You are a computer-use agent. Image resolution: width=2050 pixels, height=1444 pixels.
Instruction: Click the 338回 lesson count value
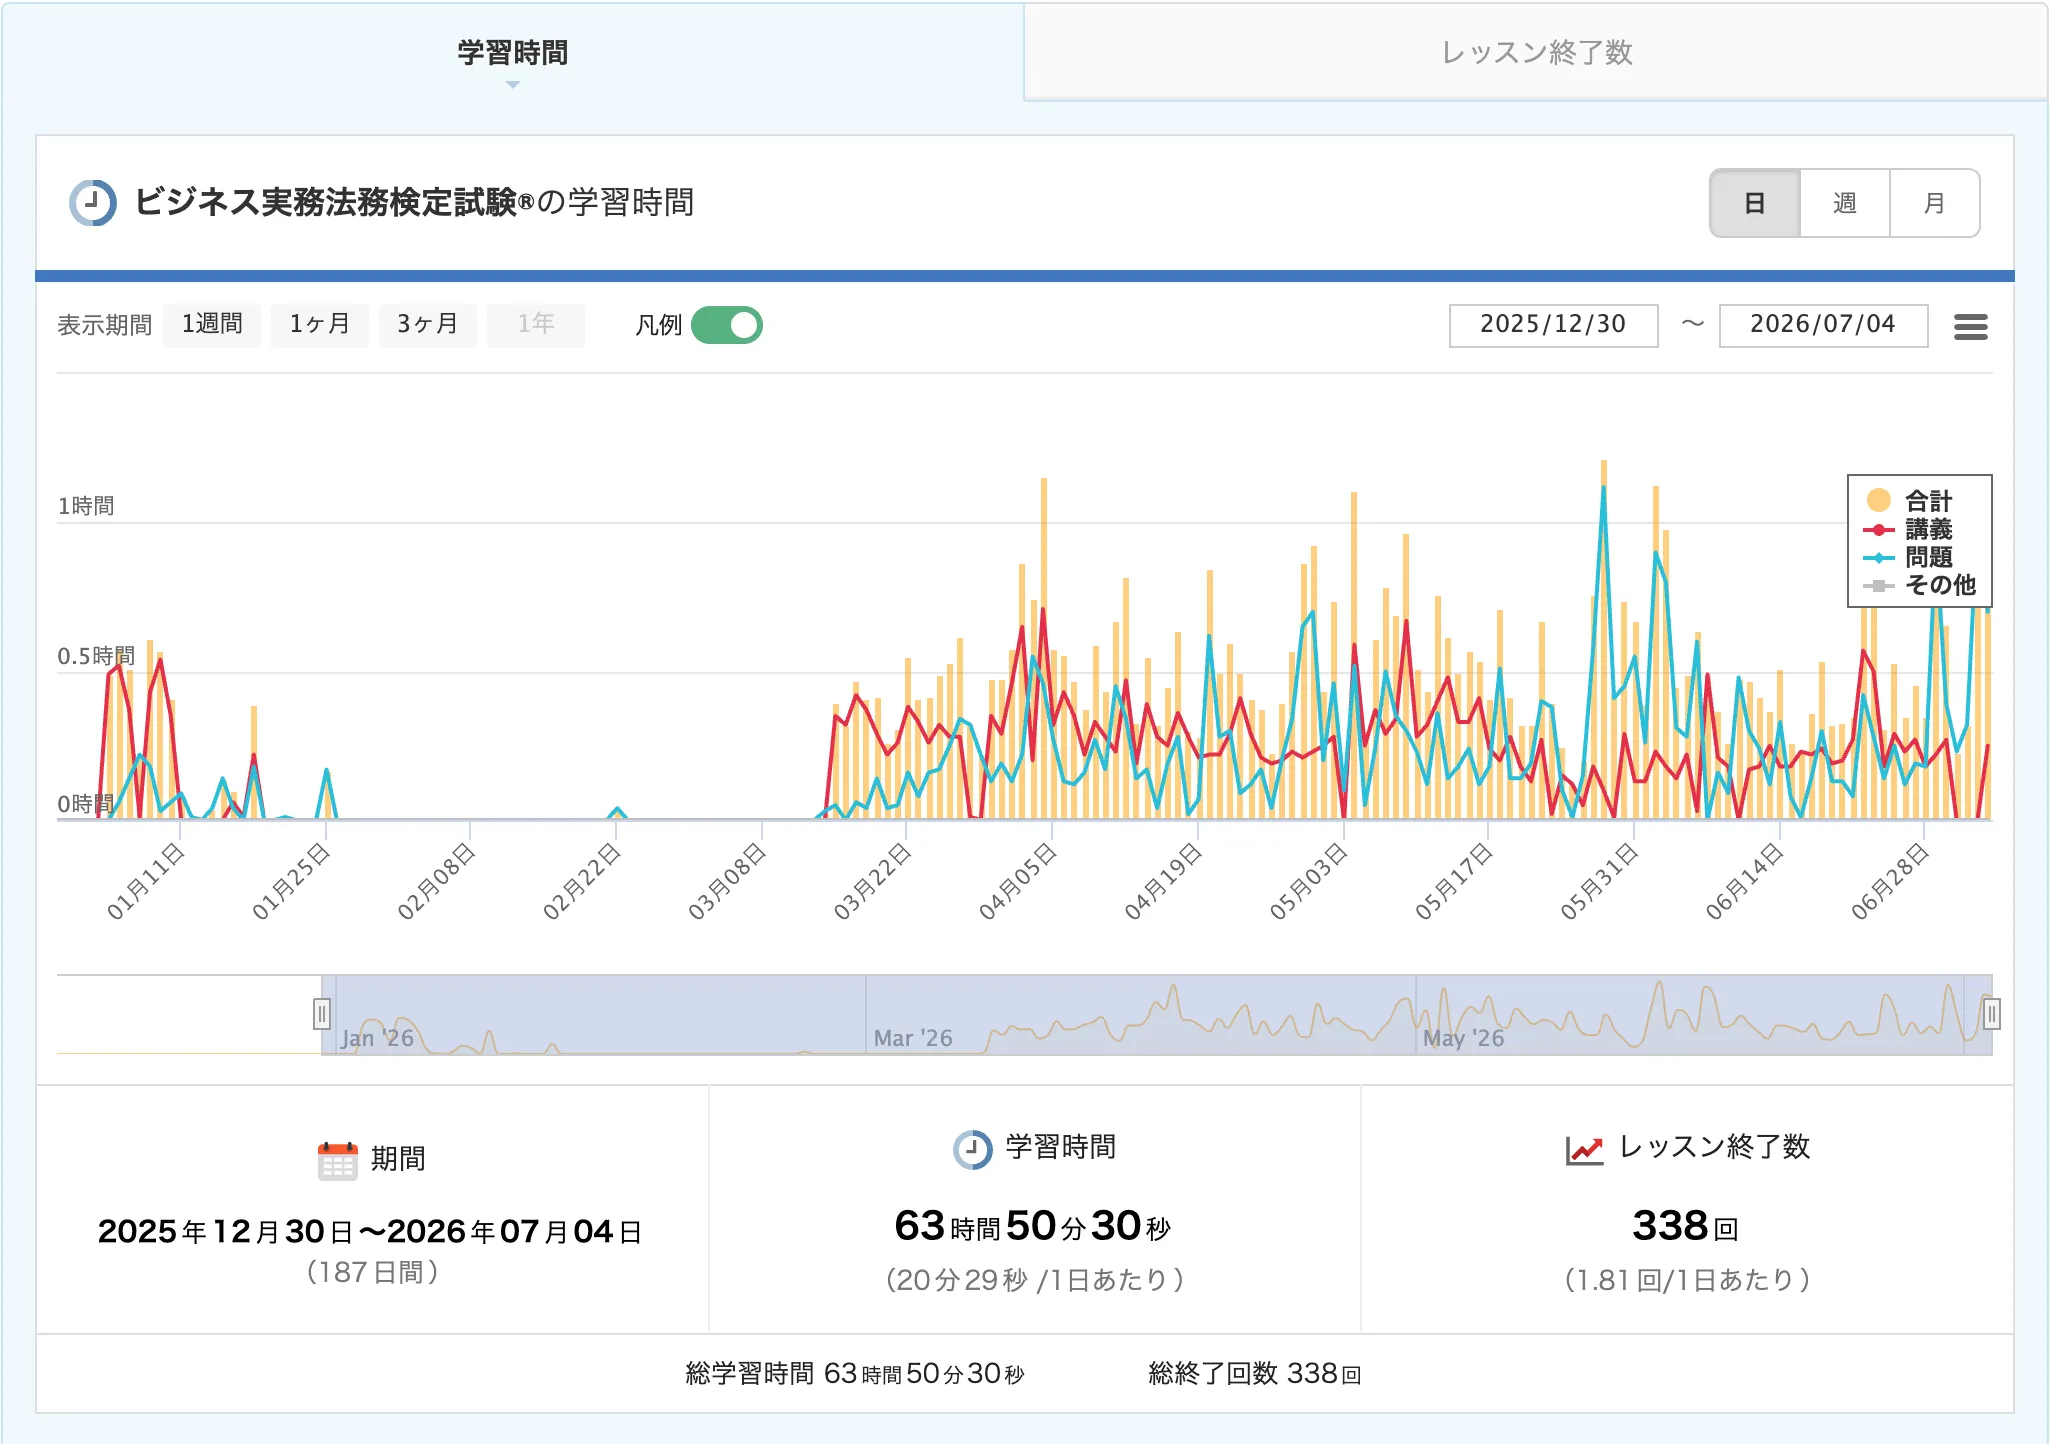[x=1686, y=1226]
